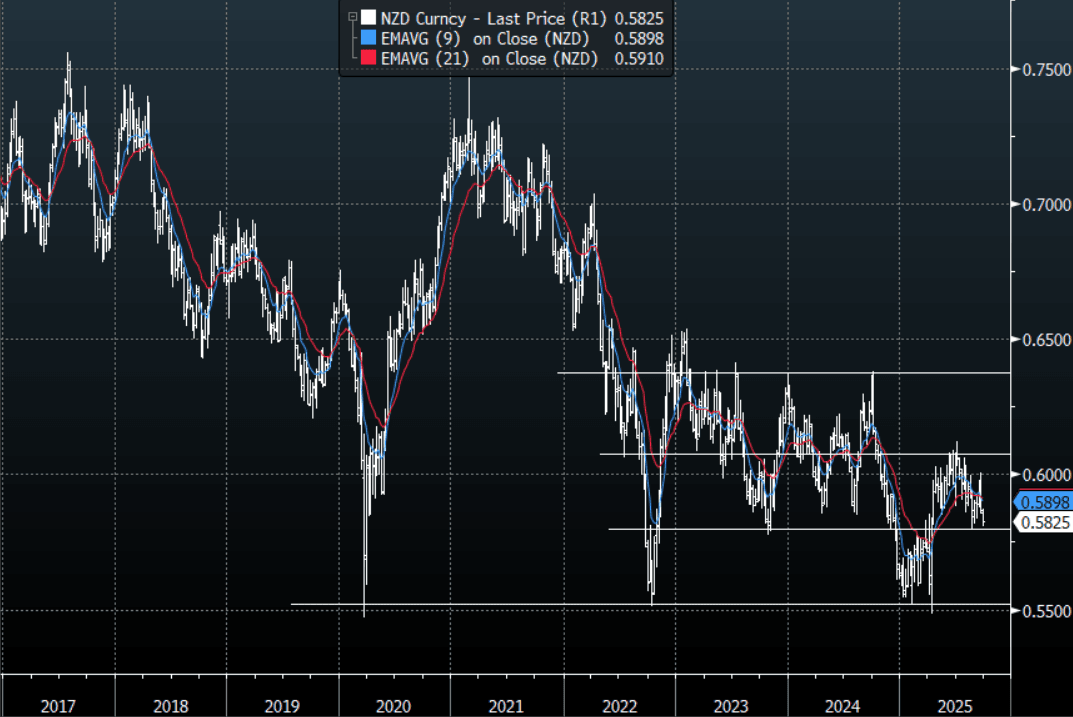Viewport: 1073px width, 717px height.
Task: Click the 2022 label on the time axis
Action: point(619,706)
